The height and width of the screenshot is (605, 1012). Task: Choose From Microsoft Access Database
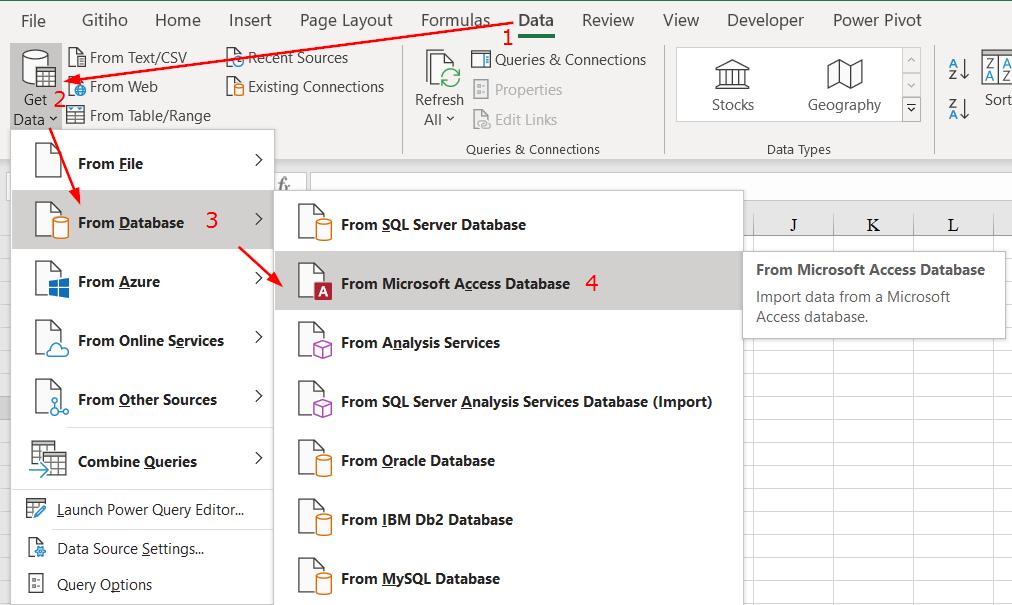[455, 284]
